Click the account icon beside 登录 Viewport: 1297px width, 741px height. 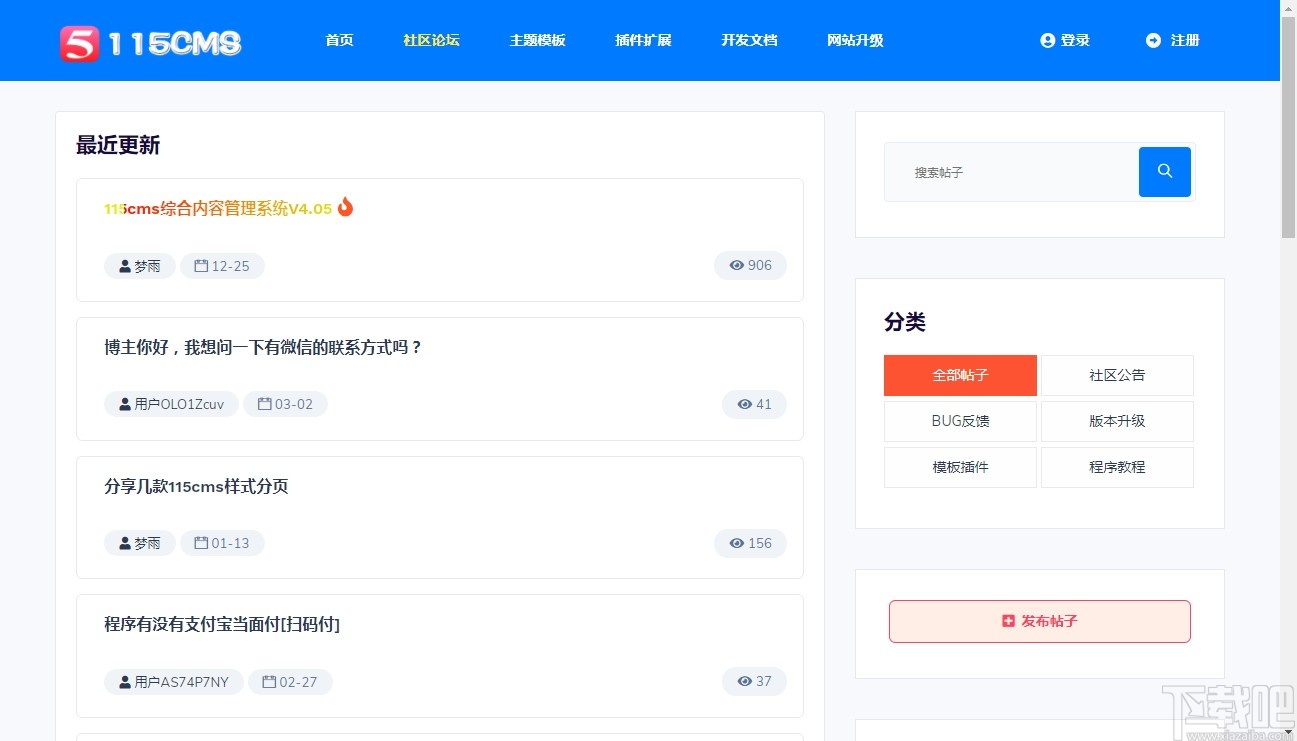coord(1048,41)
